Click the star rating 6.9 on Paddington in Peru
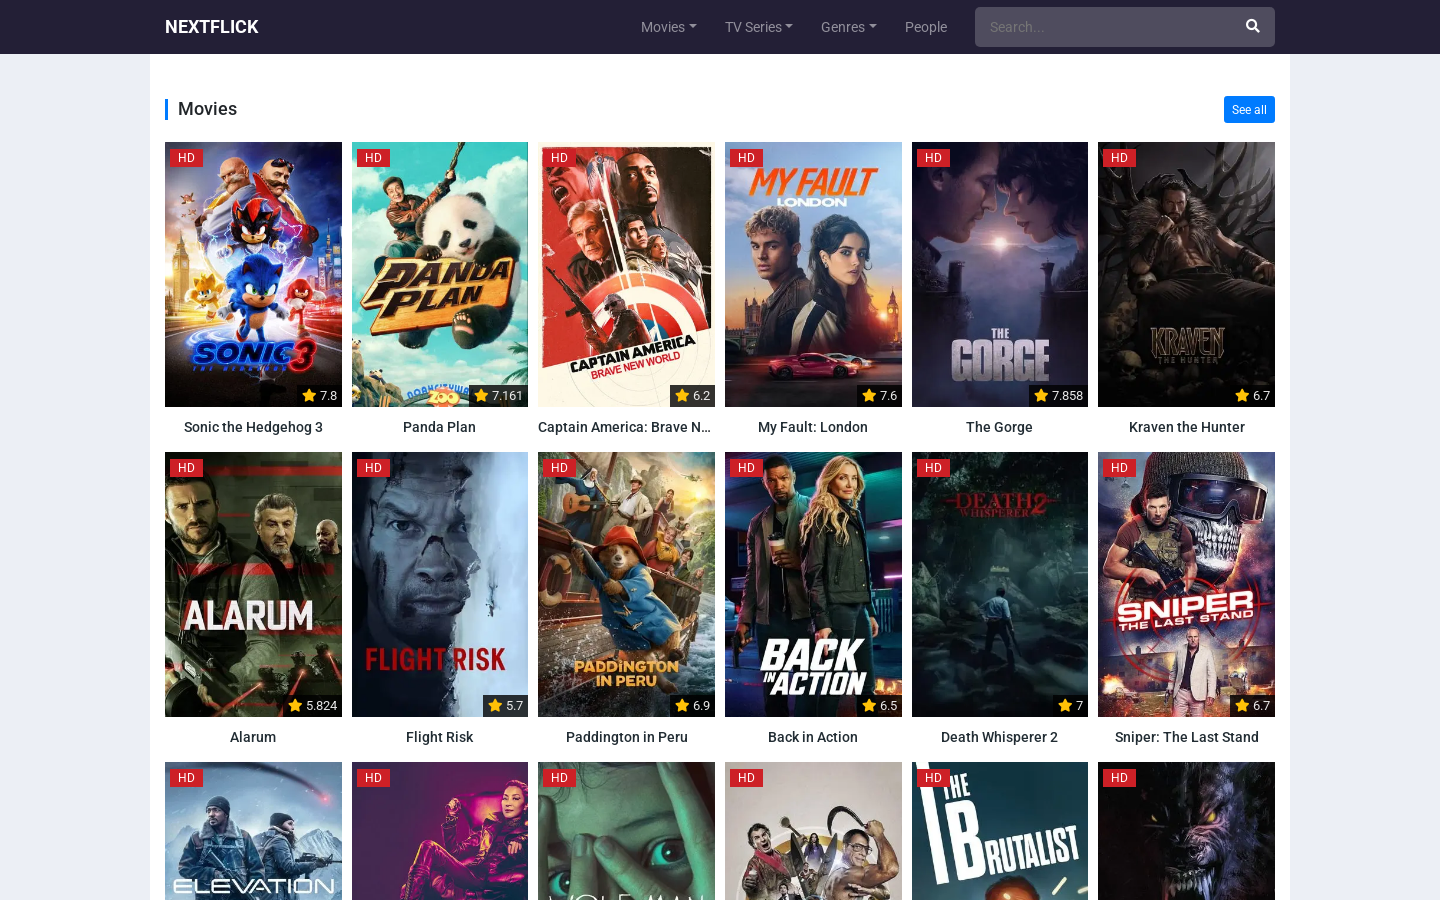 tap(692, 706)
